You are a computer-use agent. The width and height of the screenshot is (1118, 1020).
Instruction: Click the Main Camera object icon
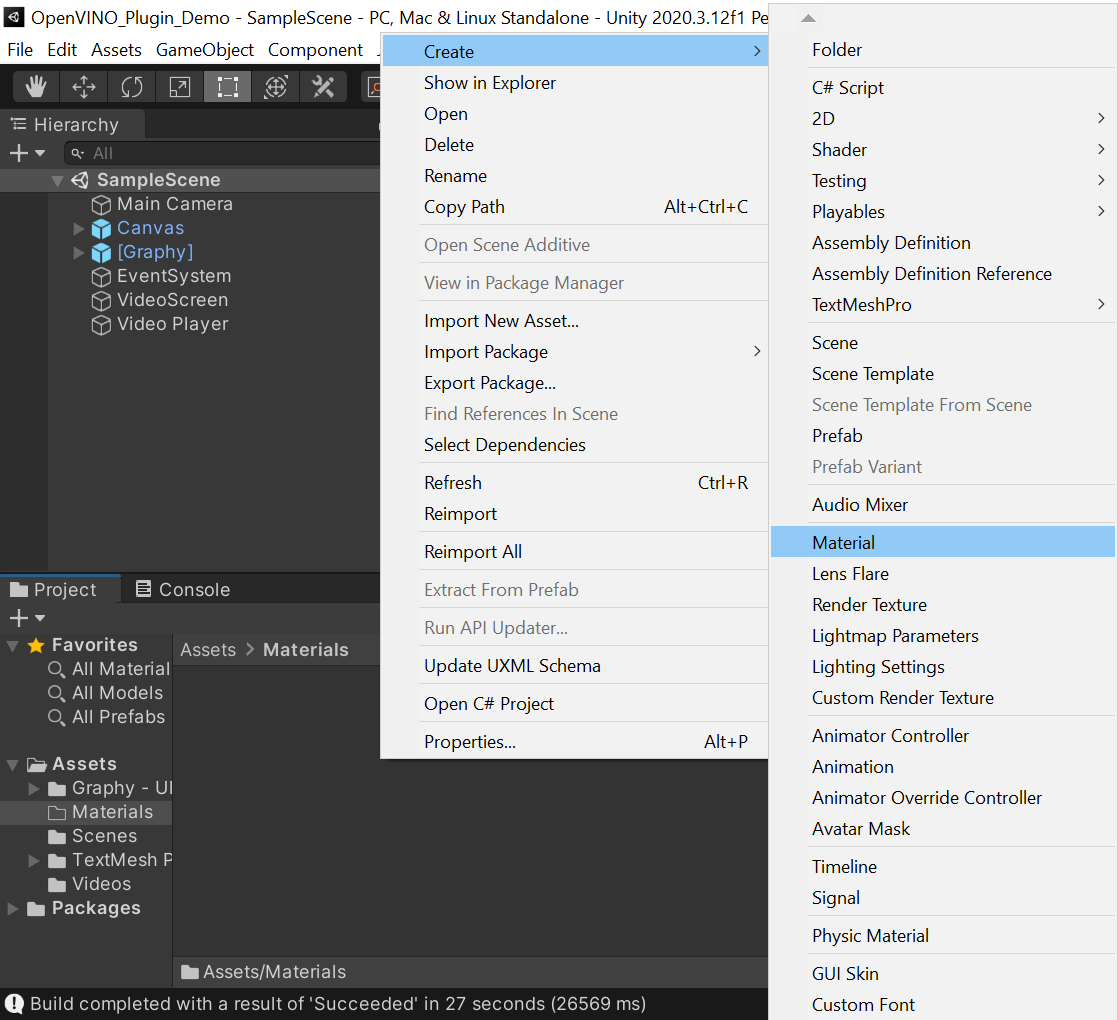click(101, 205)
